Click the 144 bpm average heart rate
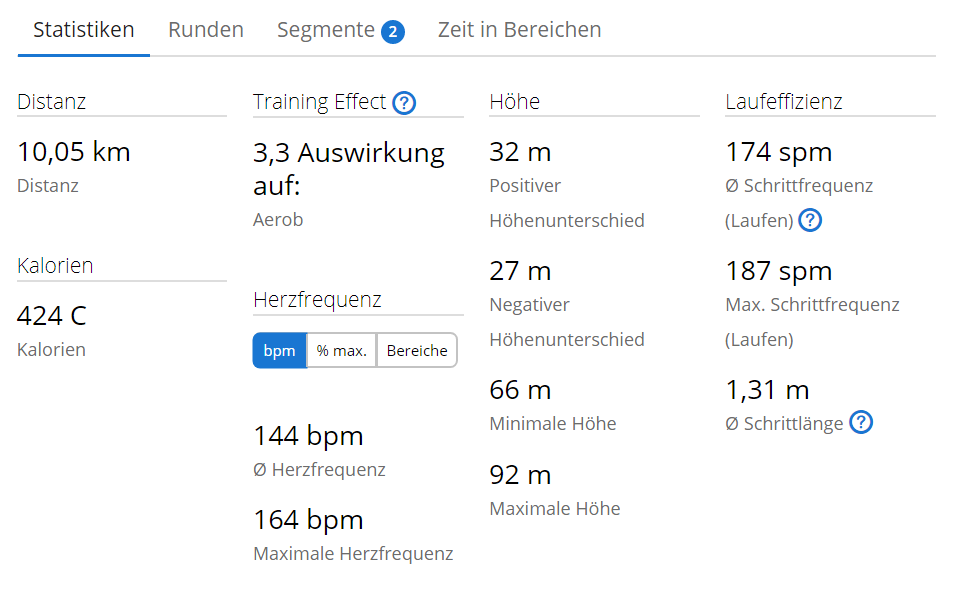Screen dimensions: 954x607 point(308,436)
